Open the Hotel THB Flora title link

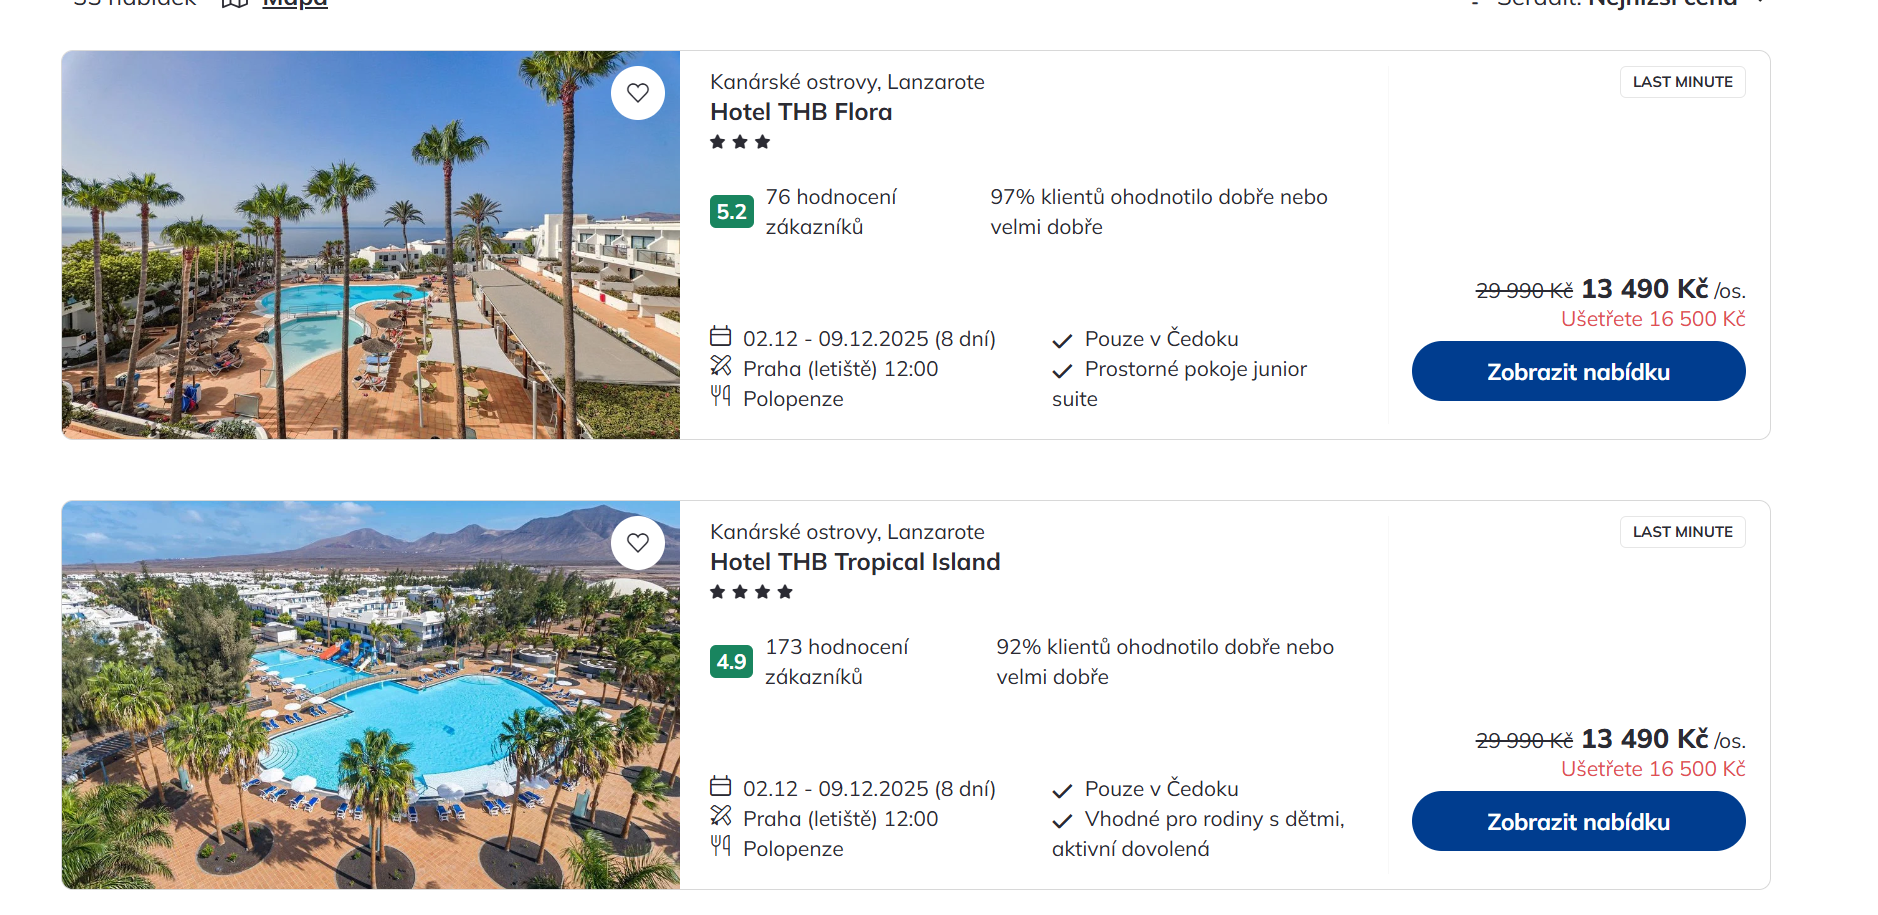click(x=801, y=112)
